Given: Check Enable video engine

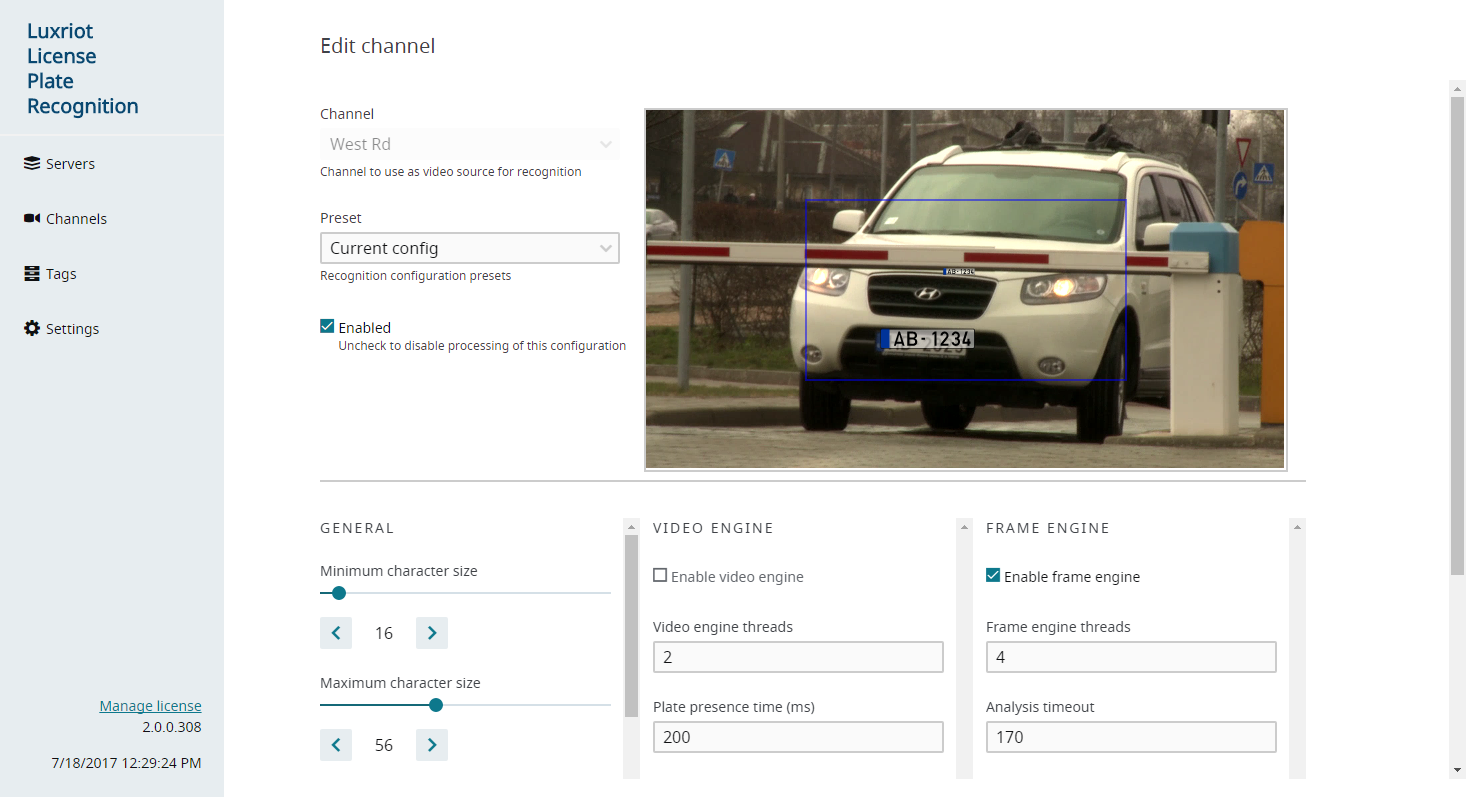Looking at the screenshot, I should (660, 576).
